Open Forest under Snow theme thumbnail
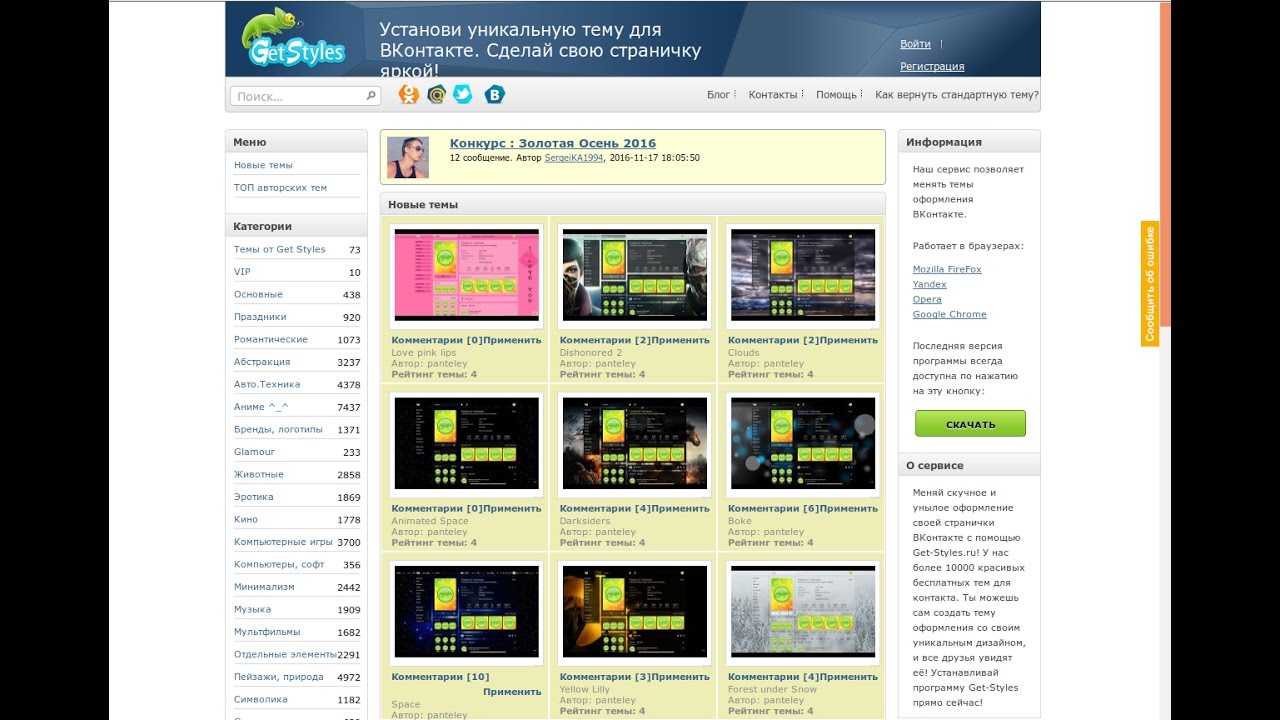This screenshot has width=1280, height=720. pyautogui.click(x=803, y=612)
